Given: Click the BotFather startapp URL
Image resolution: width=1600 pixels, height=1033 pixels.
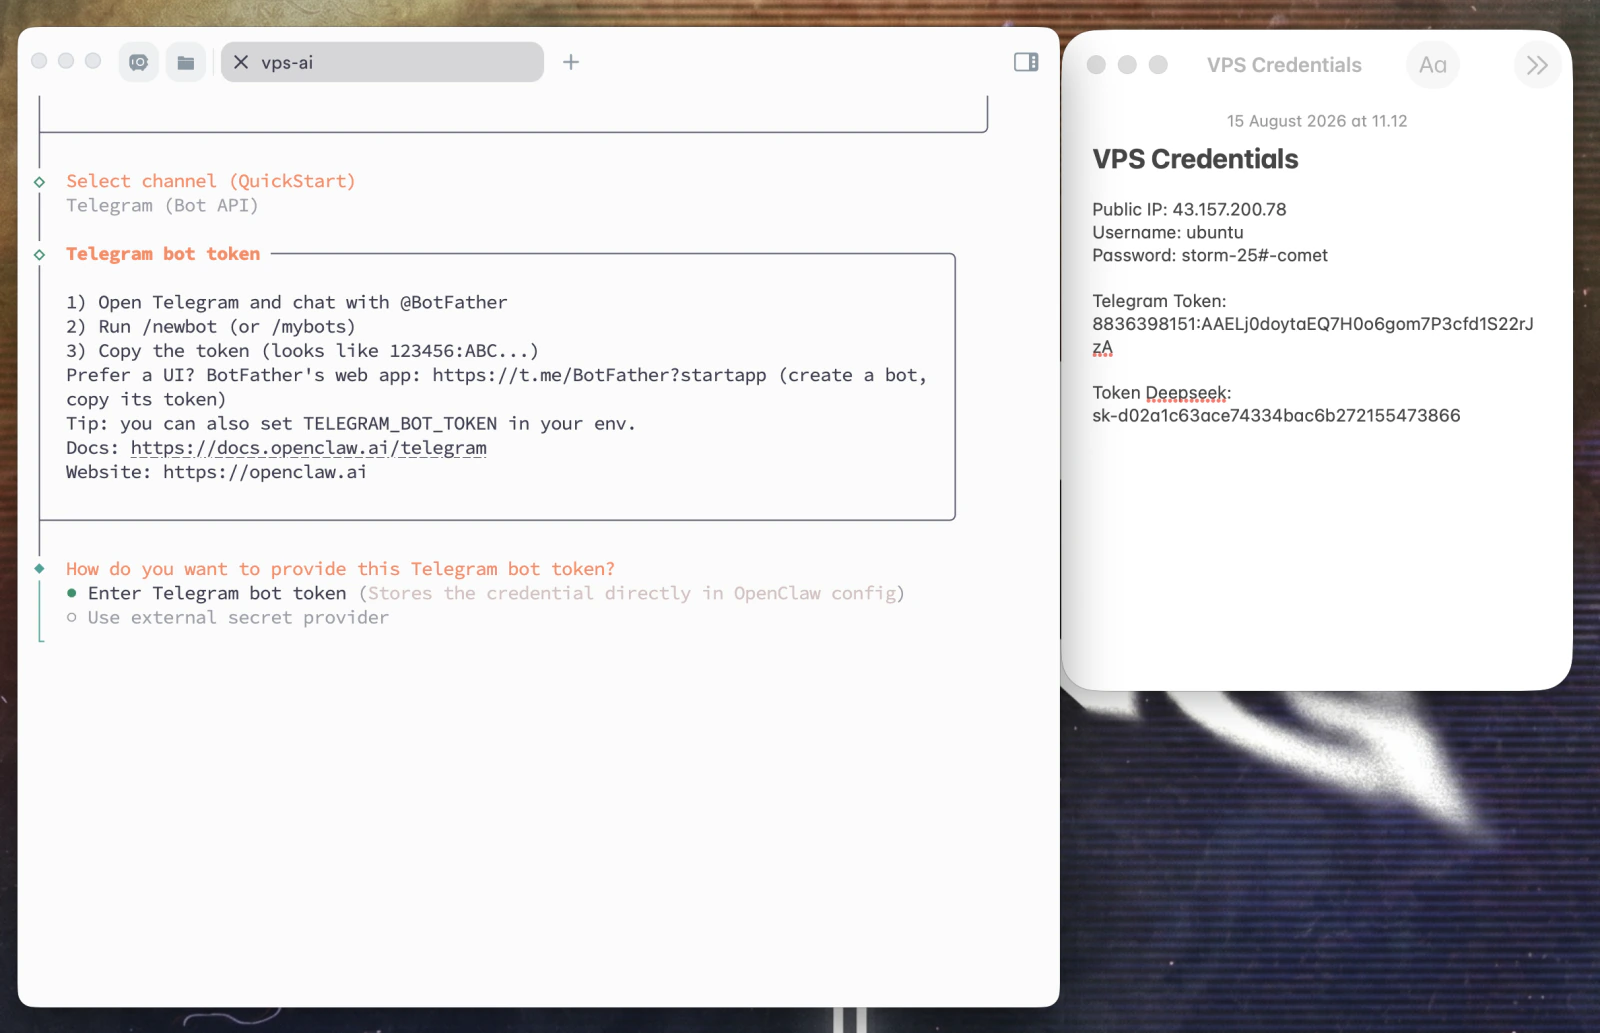Looking at the screenshot, I should tap(599, 375).
